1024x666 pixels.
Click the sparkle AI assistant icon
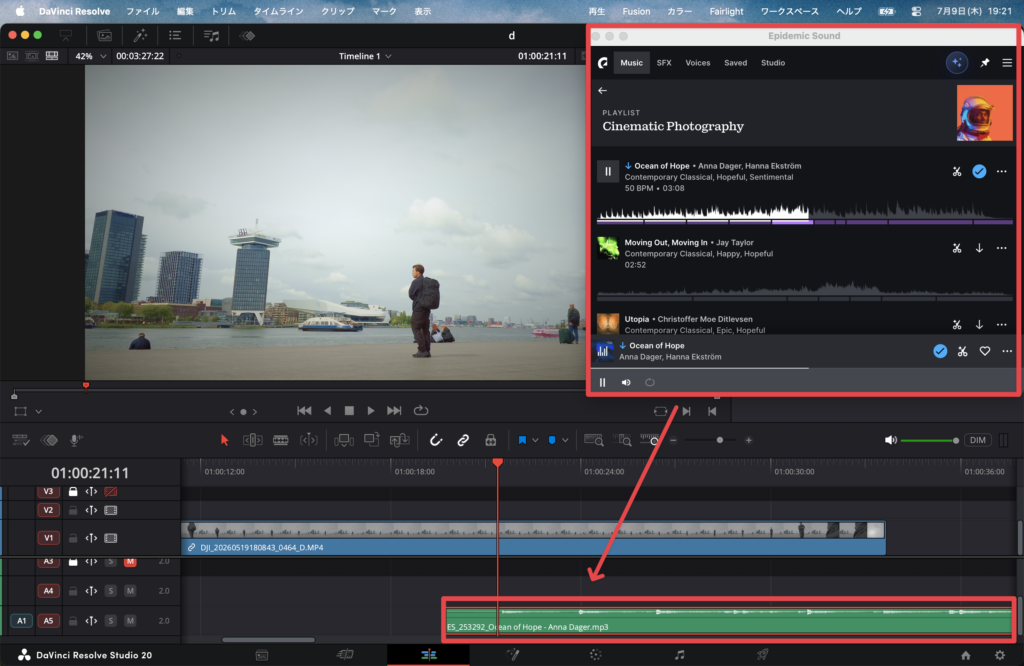point(957,63)
